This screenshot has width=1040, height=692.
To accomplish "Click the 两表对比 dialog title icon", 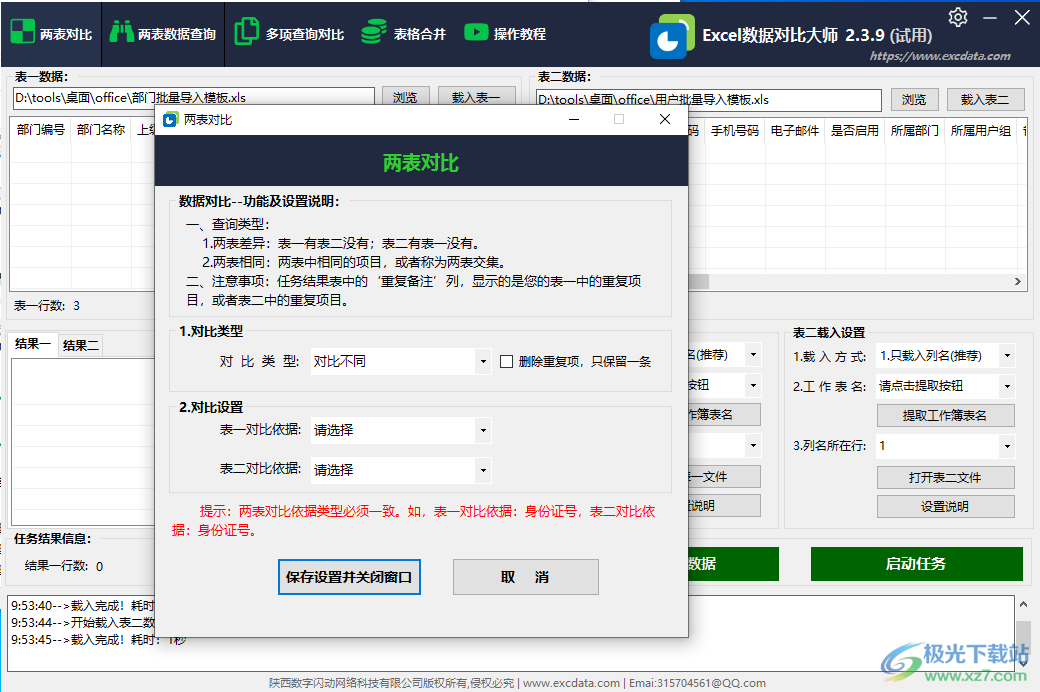I will 170,119.
